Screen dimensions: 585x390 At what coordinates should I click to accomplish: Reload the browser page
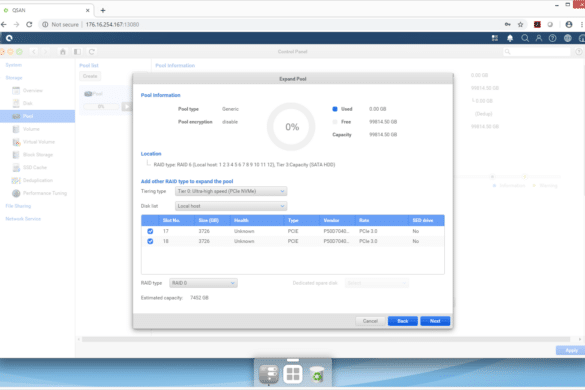29,25
